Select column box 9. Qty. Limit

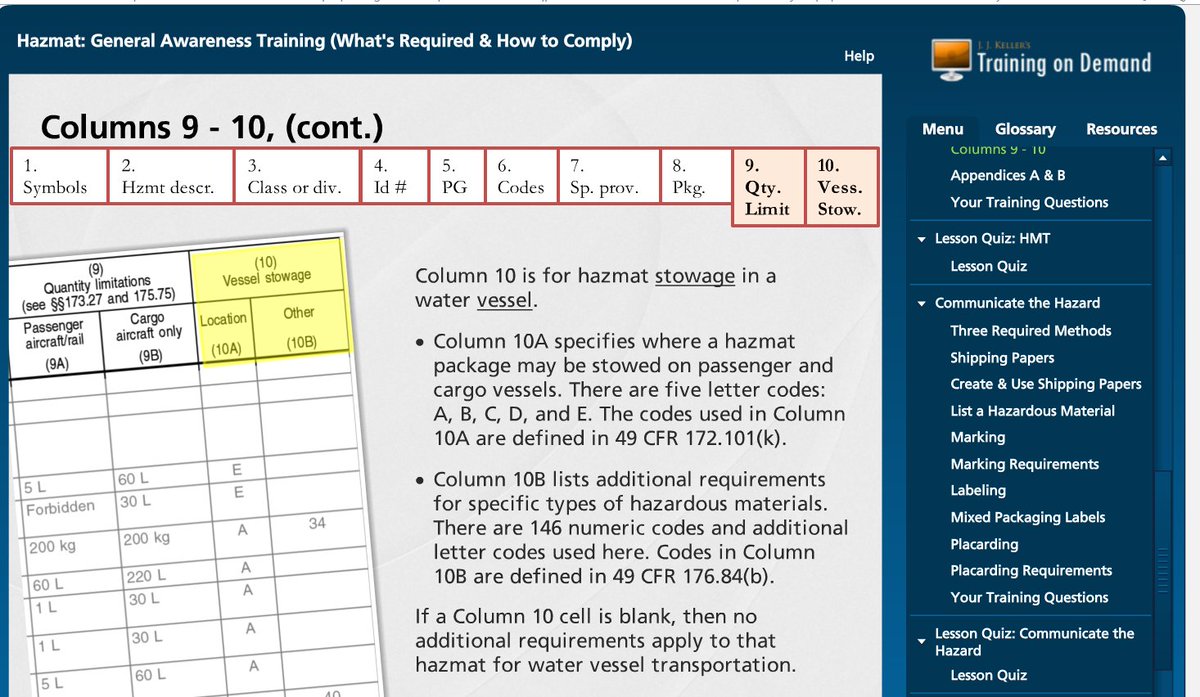(768, 187)
